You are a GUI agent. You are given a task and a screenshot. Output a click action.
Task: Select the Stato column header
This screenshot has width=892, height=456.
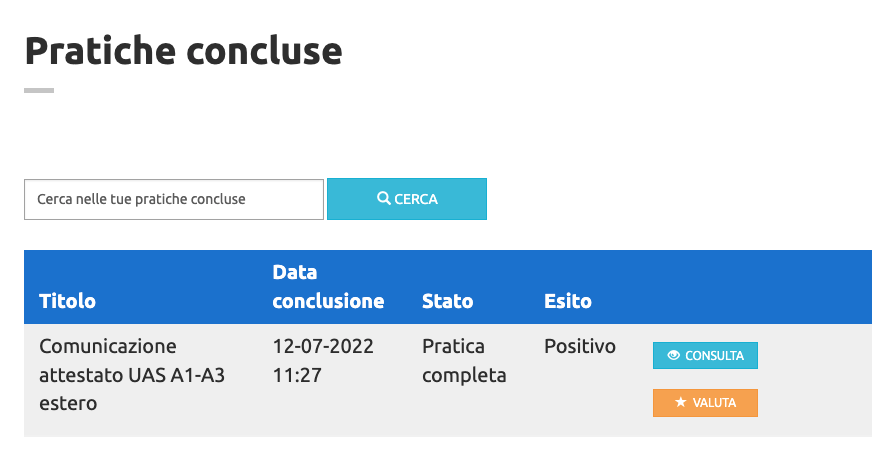pyautogui.click(x=447, y=301)
